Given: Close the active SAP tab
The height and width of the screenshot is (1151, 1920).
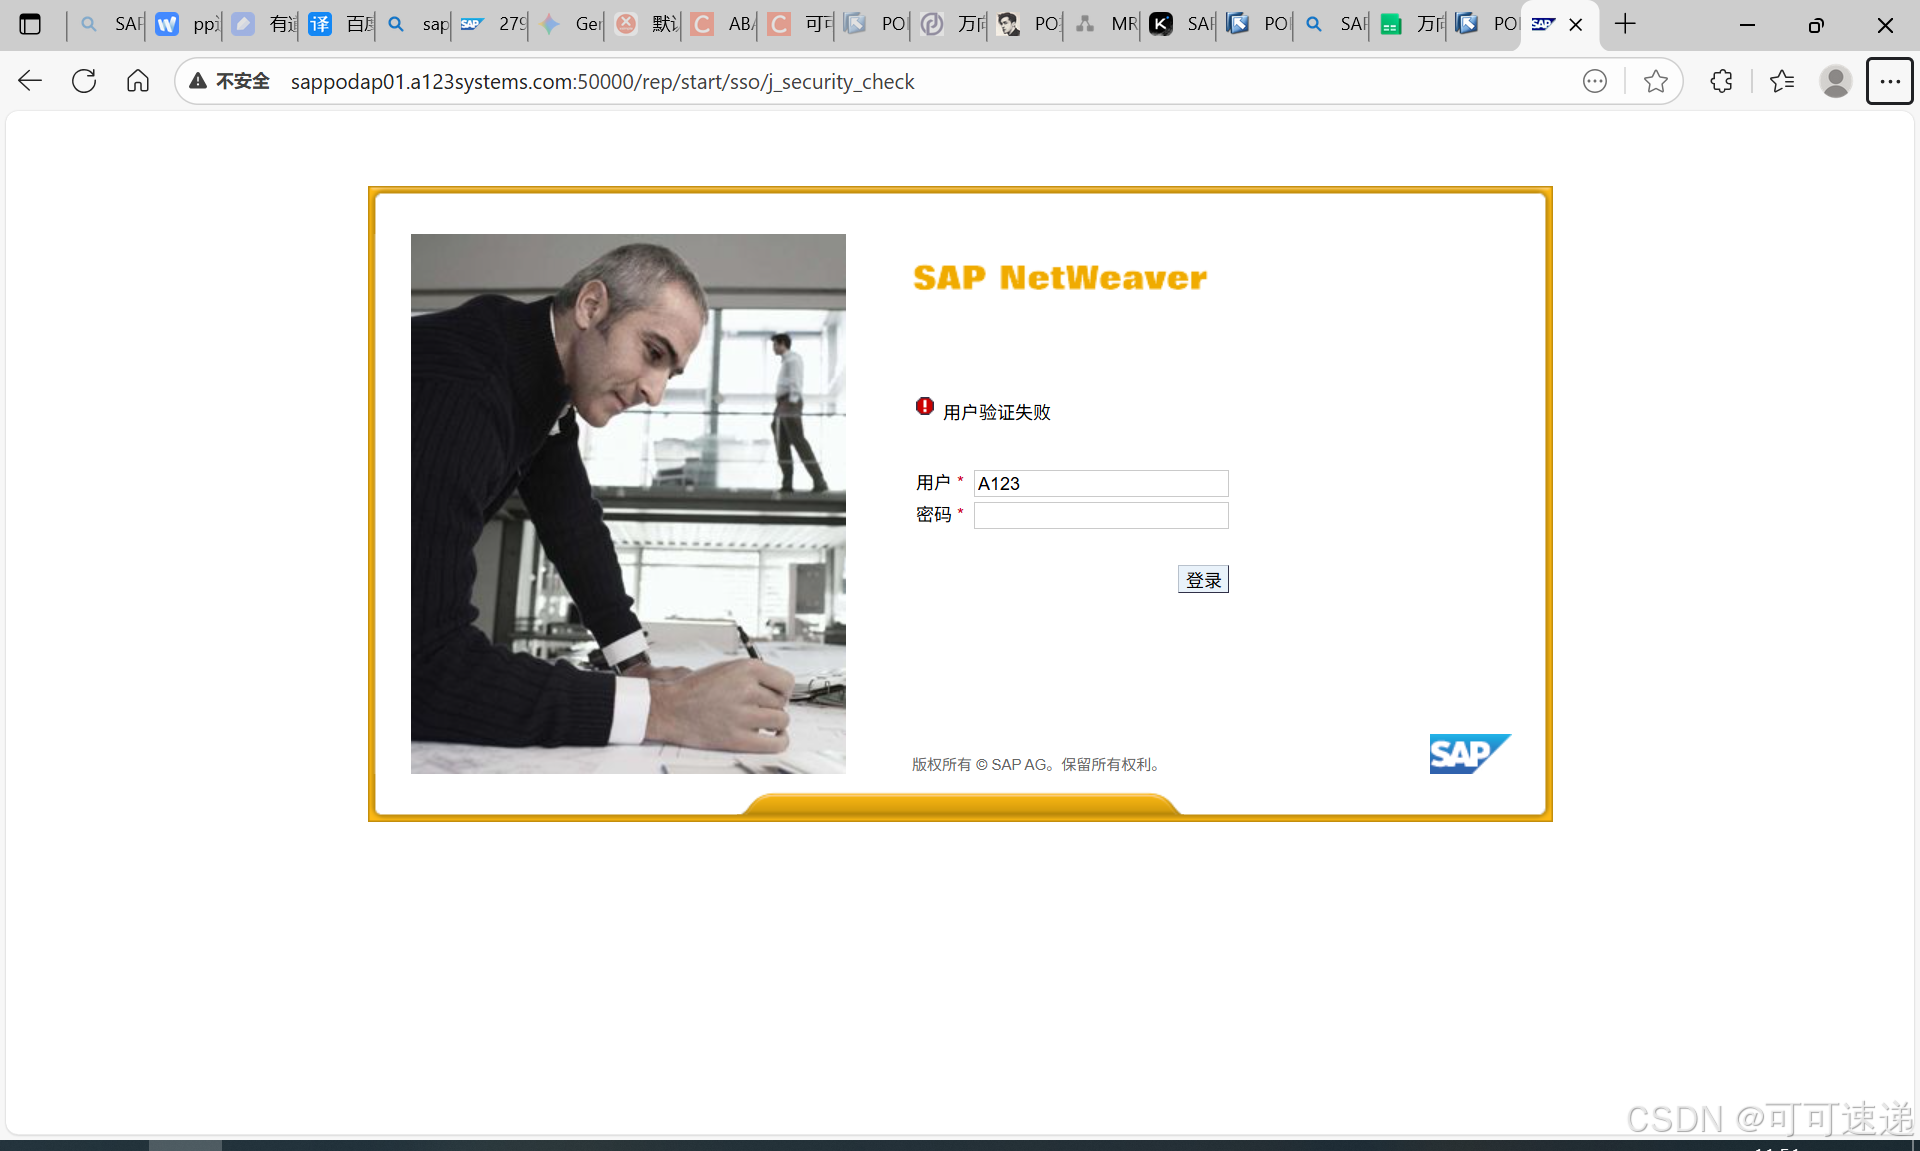Looking at the screenshot, I should pos(1576,25).
